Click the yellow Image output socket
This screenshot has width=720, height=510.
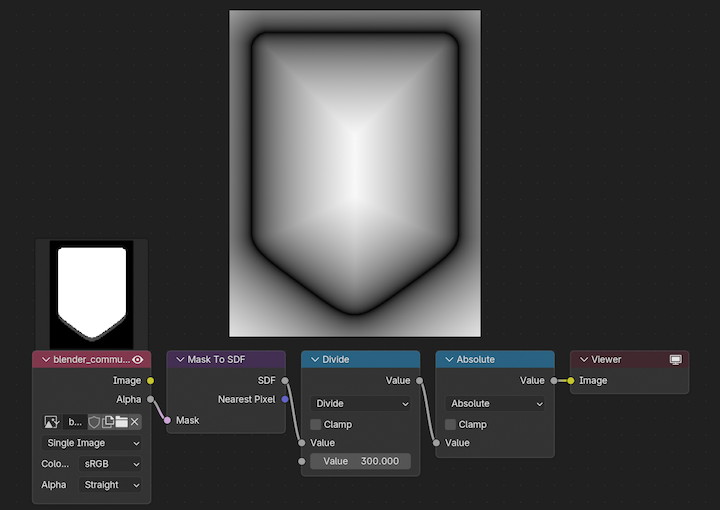[x=150, y=380]
